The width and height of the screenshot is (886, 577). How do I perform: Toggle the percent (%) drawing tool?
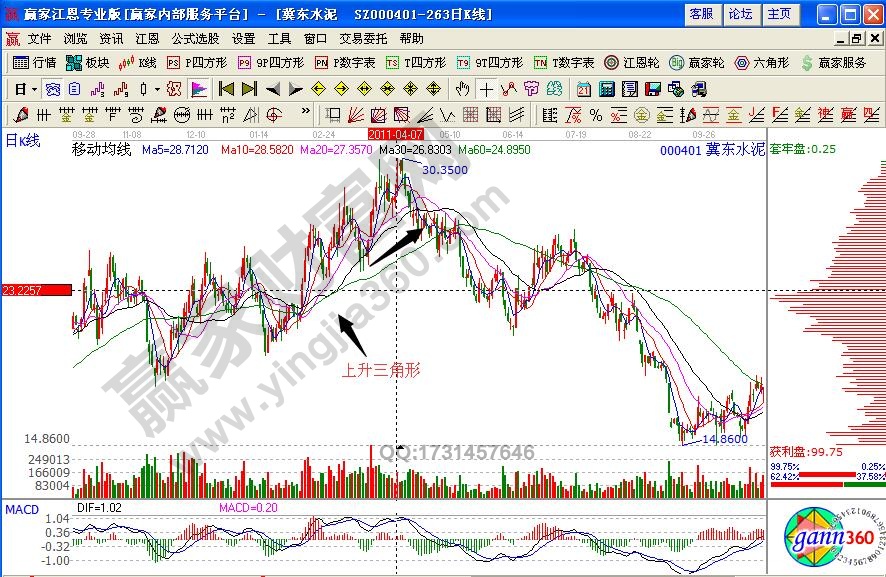pos(595,113)
